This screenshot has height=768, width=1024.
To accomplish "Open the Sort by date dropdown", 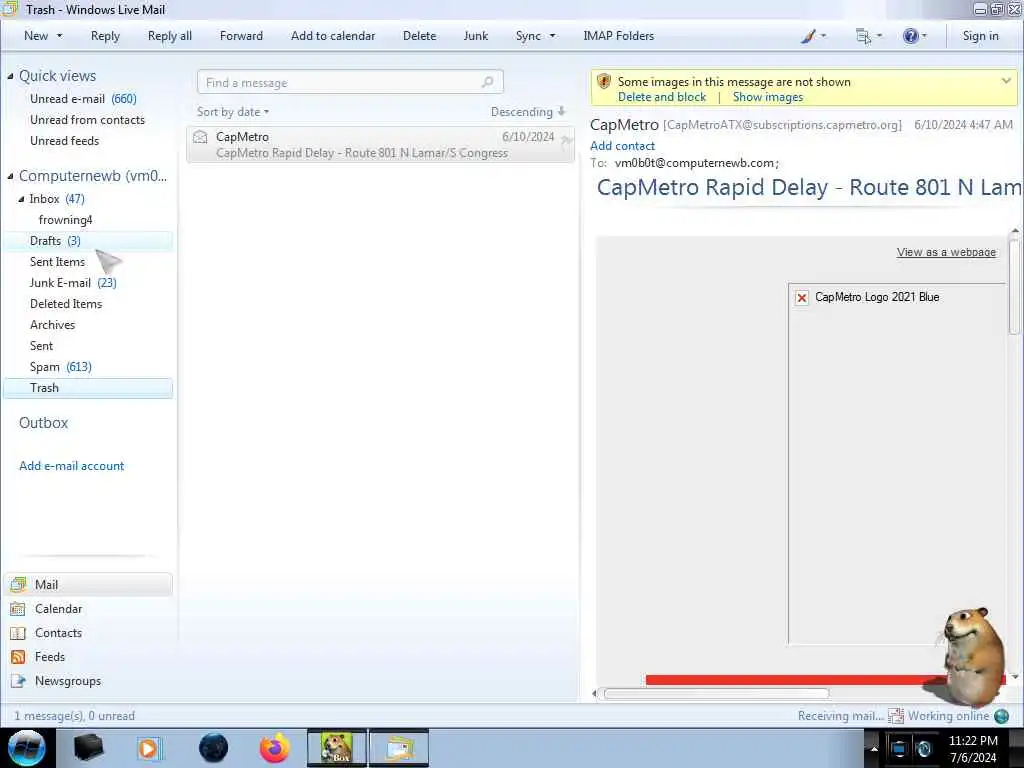I will [x=233, y=112].
